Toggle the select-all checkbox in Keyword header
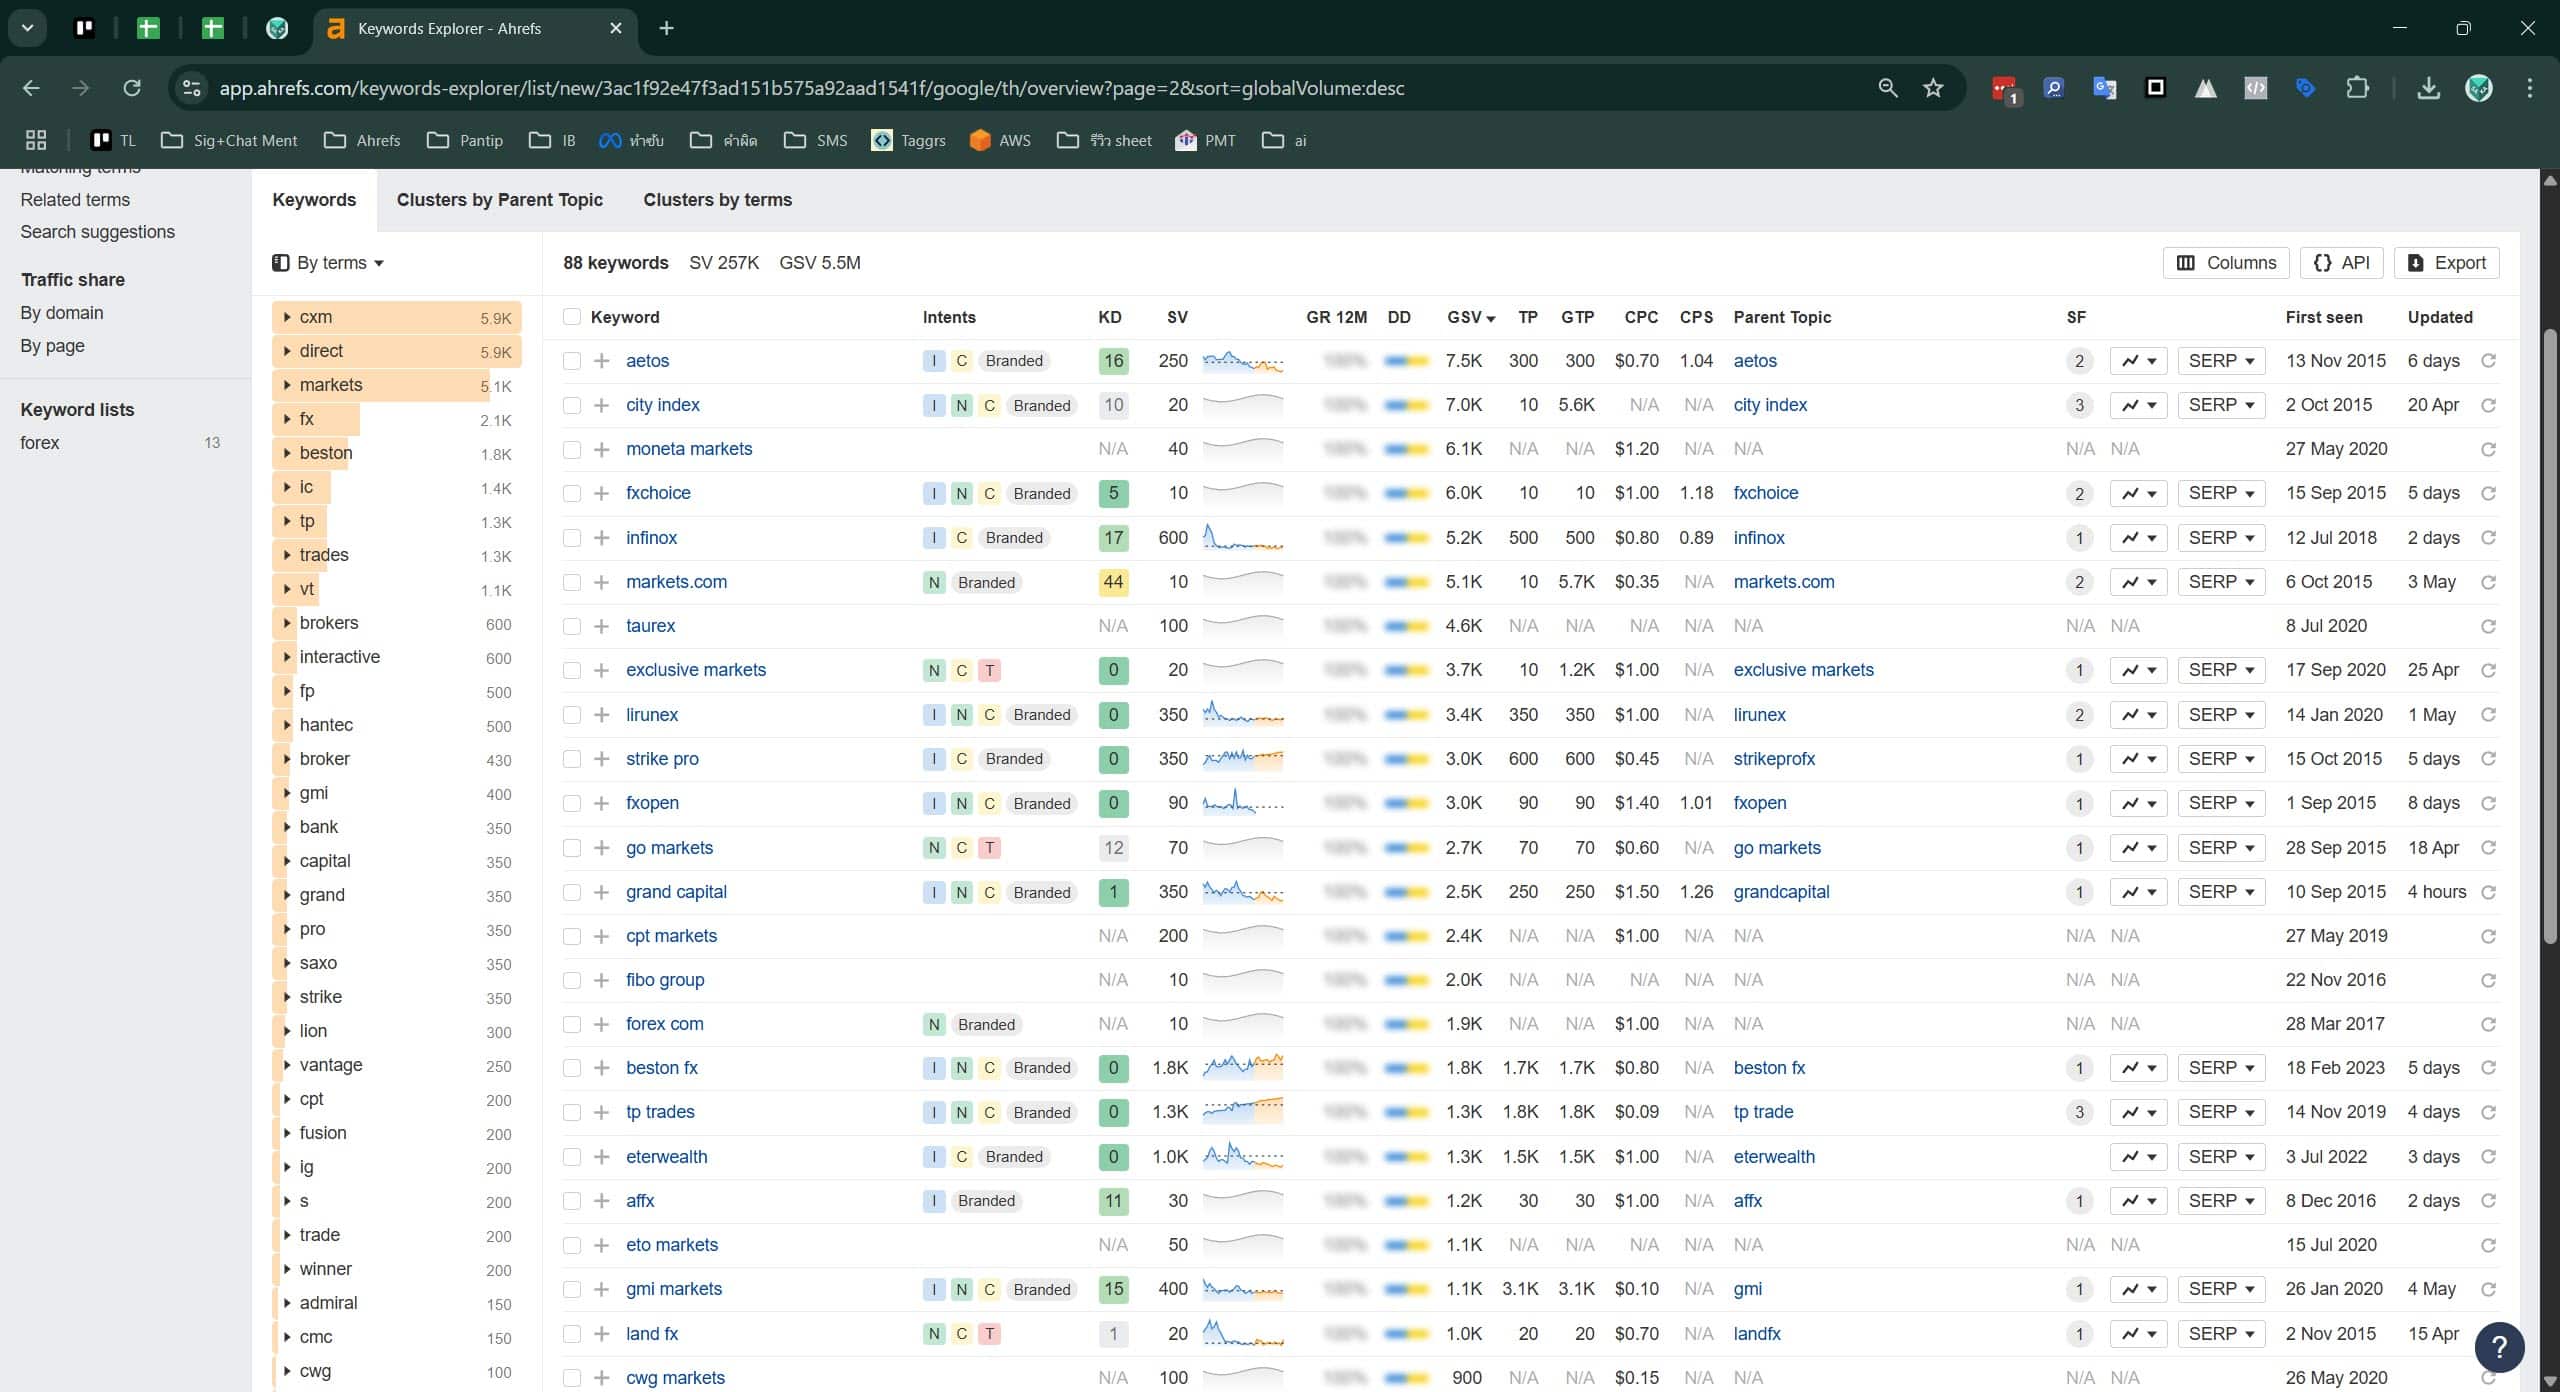The image size is (2560, 1392). (x=571, y=317)
